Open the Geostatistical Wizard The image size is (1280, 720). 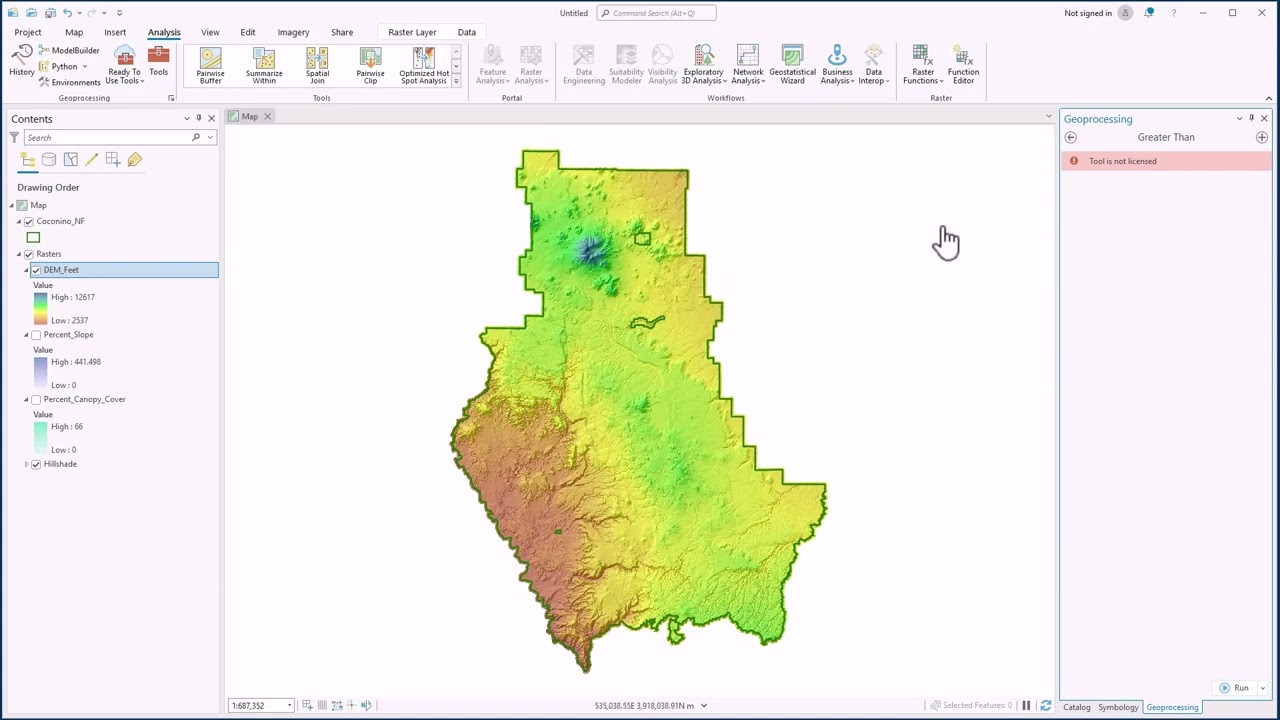pos(792,65)
